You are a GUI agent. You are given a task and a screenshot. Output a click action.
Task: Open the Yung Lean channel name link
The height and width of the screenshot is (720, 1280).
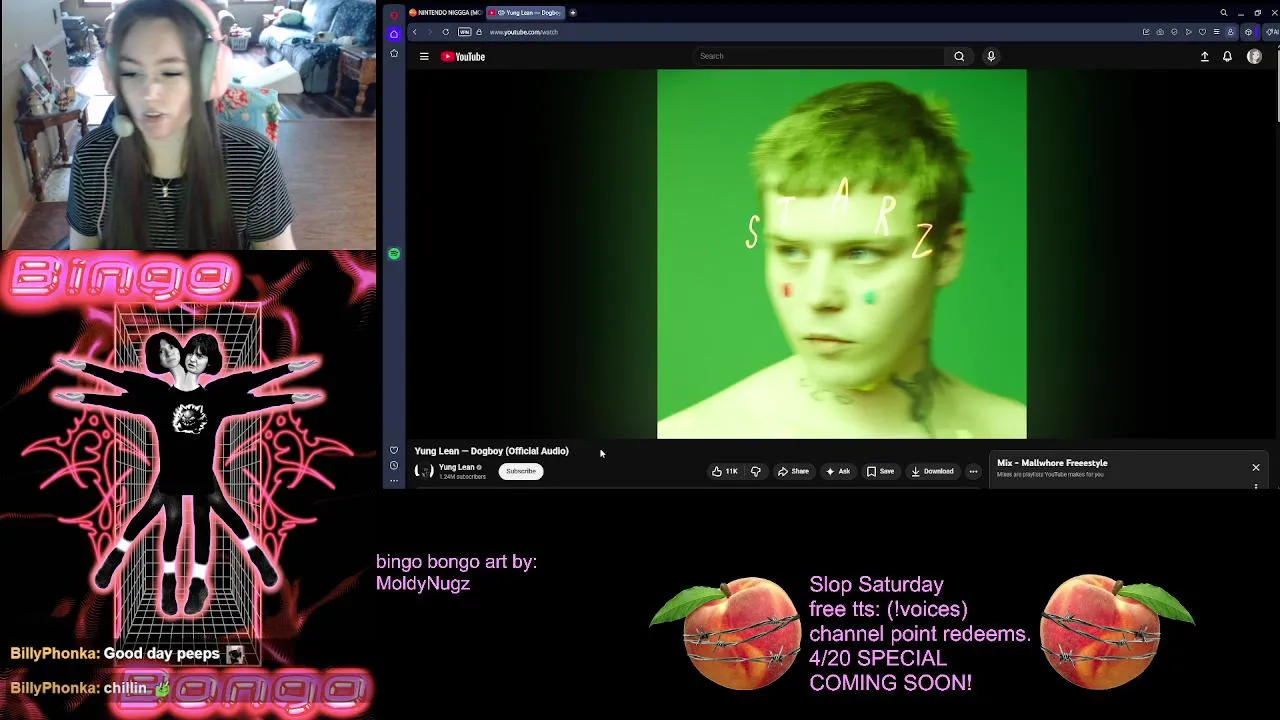[456, 467]
